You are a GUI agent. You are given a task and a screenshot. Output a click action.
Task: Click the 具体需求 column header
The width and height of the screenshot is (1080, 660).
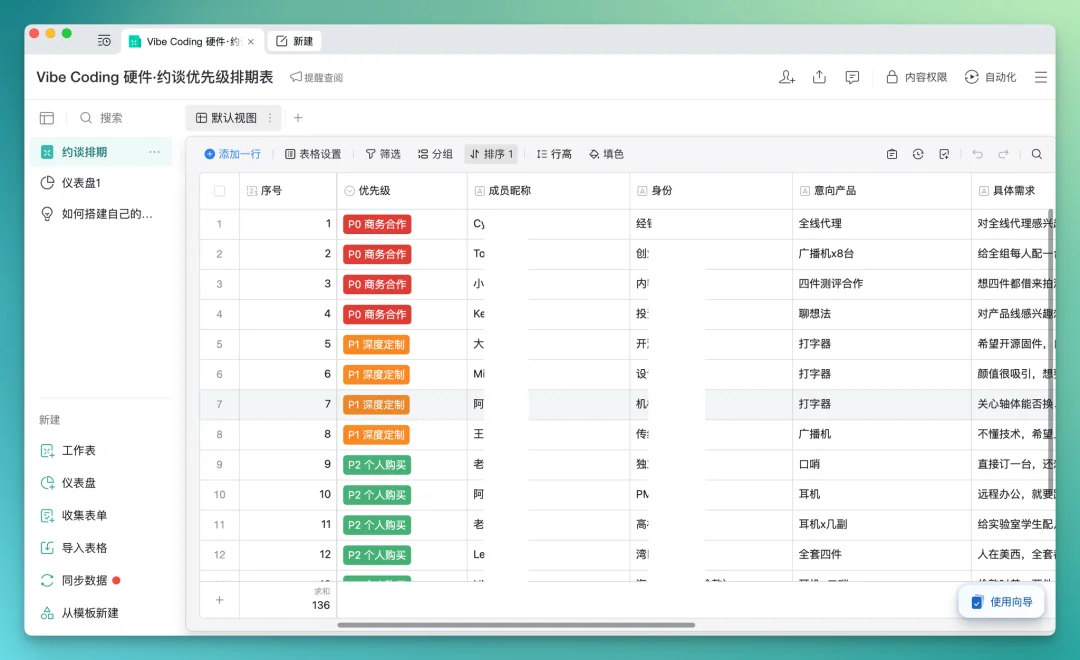[1012, 191]
